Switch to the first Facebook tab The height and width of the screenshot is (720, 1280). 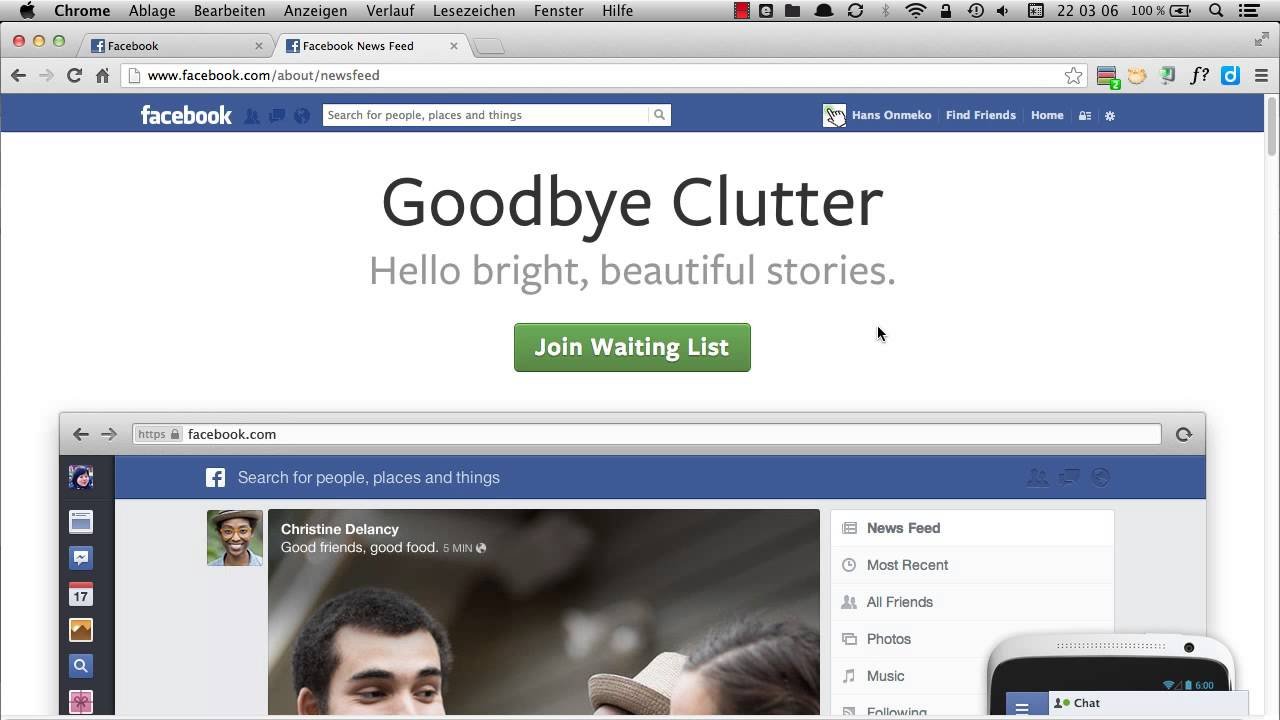170,46
